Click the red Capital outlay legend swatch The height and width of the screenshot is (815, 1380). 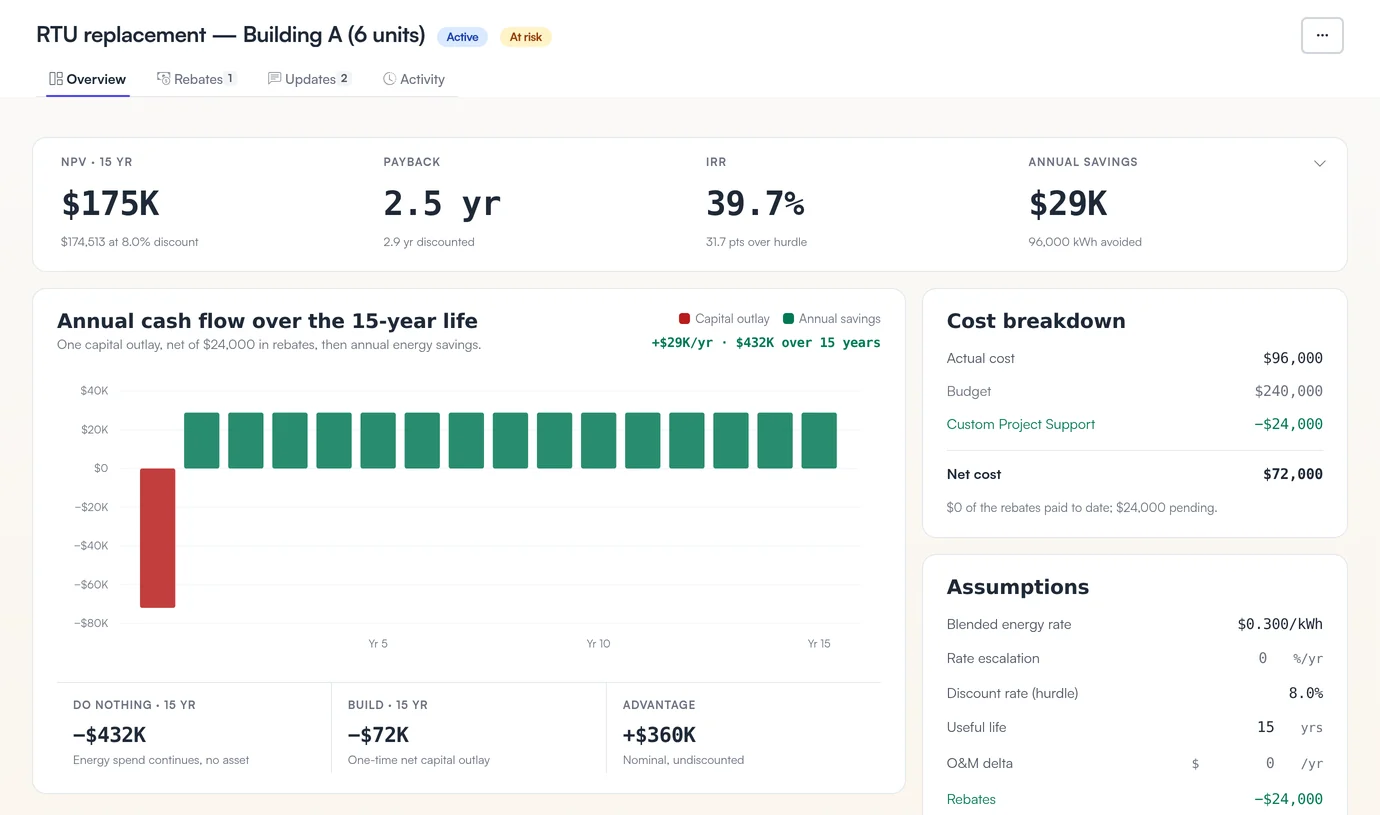[684, 319]
